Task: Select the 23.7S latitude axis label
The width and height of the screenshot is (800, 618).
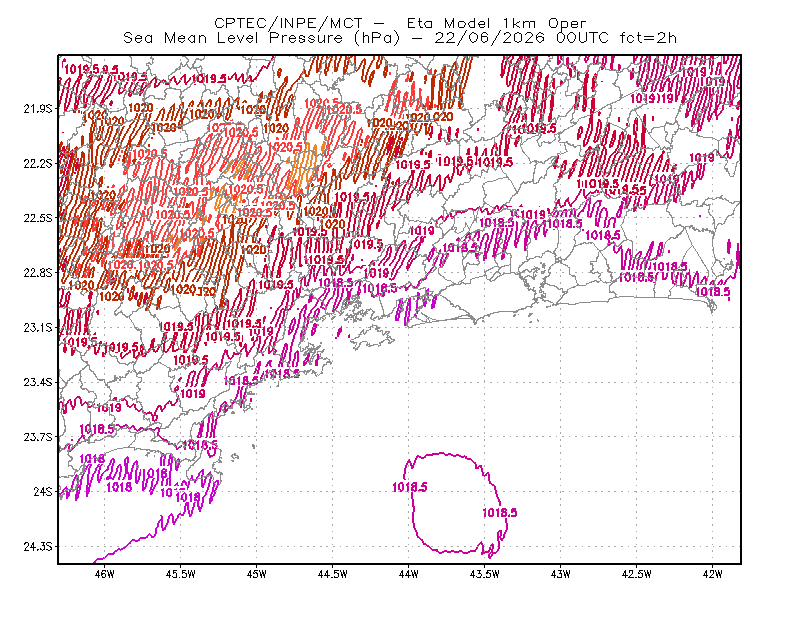Action: point(38,437)
